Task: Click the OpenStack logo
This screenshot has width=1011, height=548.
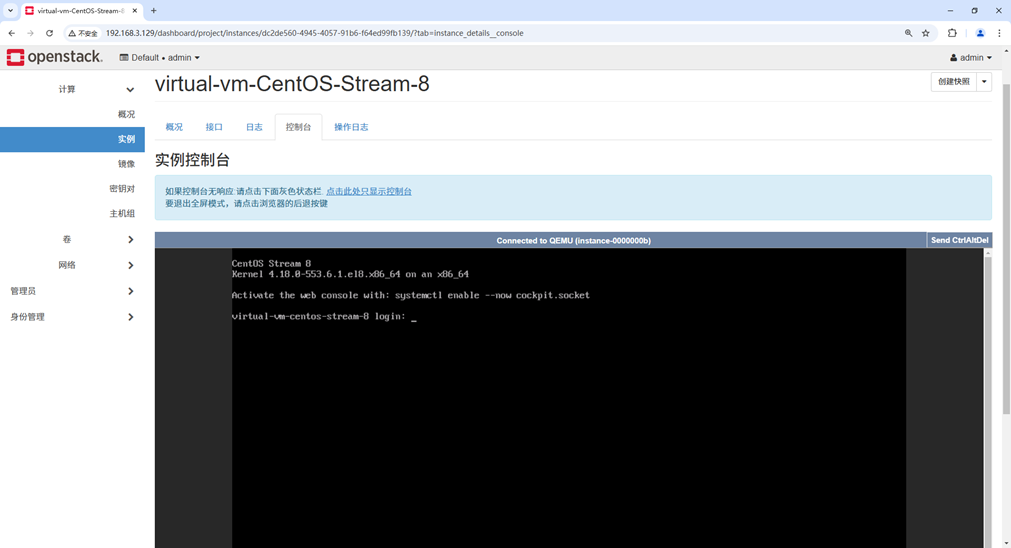Action: coord(54,57)
